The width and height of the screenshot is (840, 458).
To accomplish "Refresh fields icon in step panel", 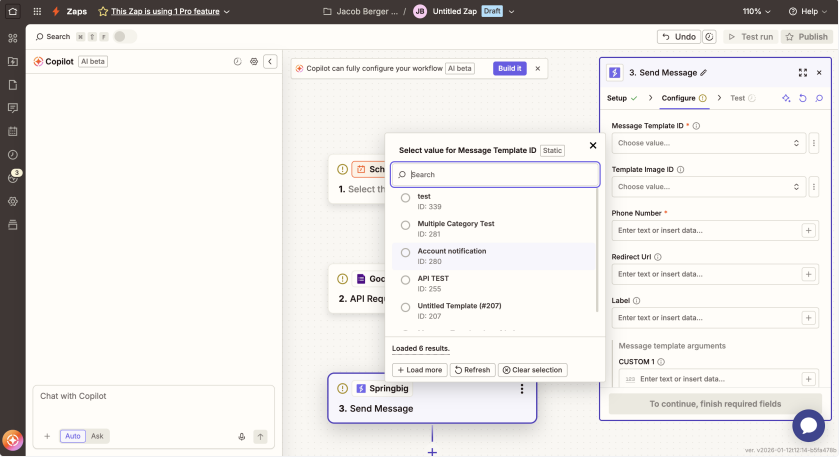I will [802, 98].
